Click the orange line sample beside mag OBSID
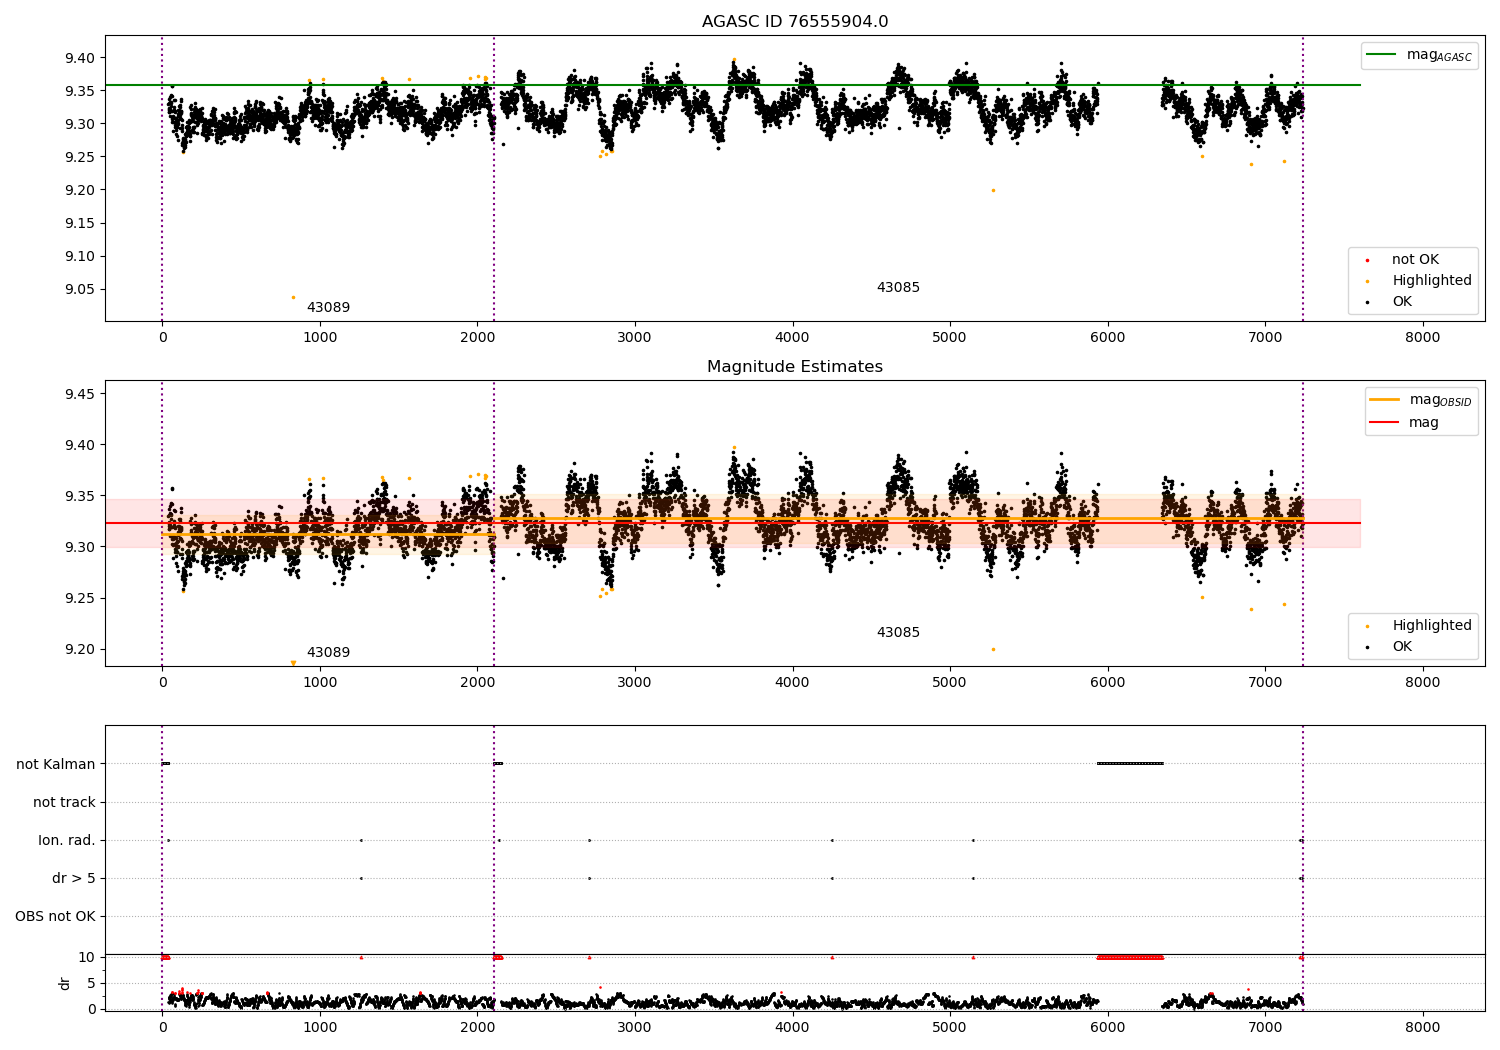Viewport: 1500px width, 1050px height. tap(1384, 400)
